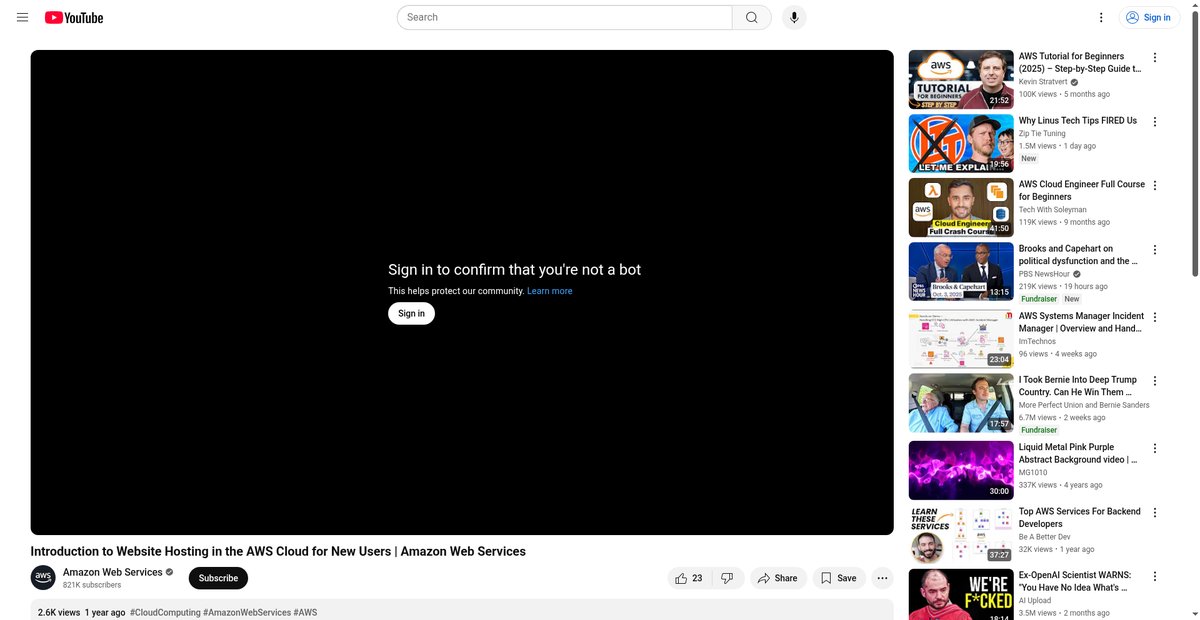Screen dimensions: 1200x620
Task: Open the hamburger guide menu
Action: [22, 17]
